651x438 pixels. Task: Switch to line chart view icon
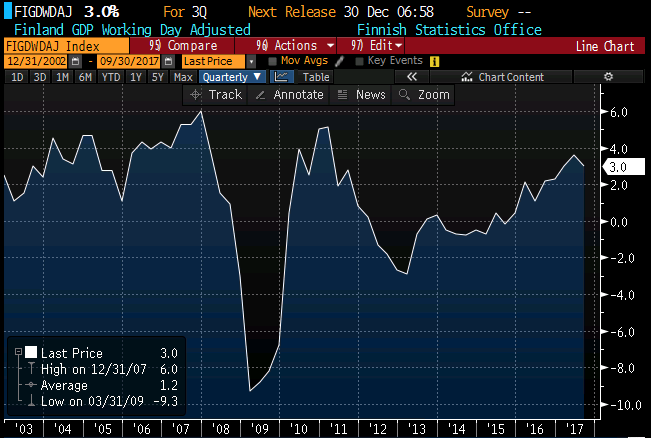pyautogui.click(x=283, y=77)
